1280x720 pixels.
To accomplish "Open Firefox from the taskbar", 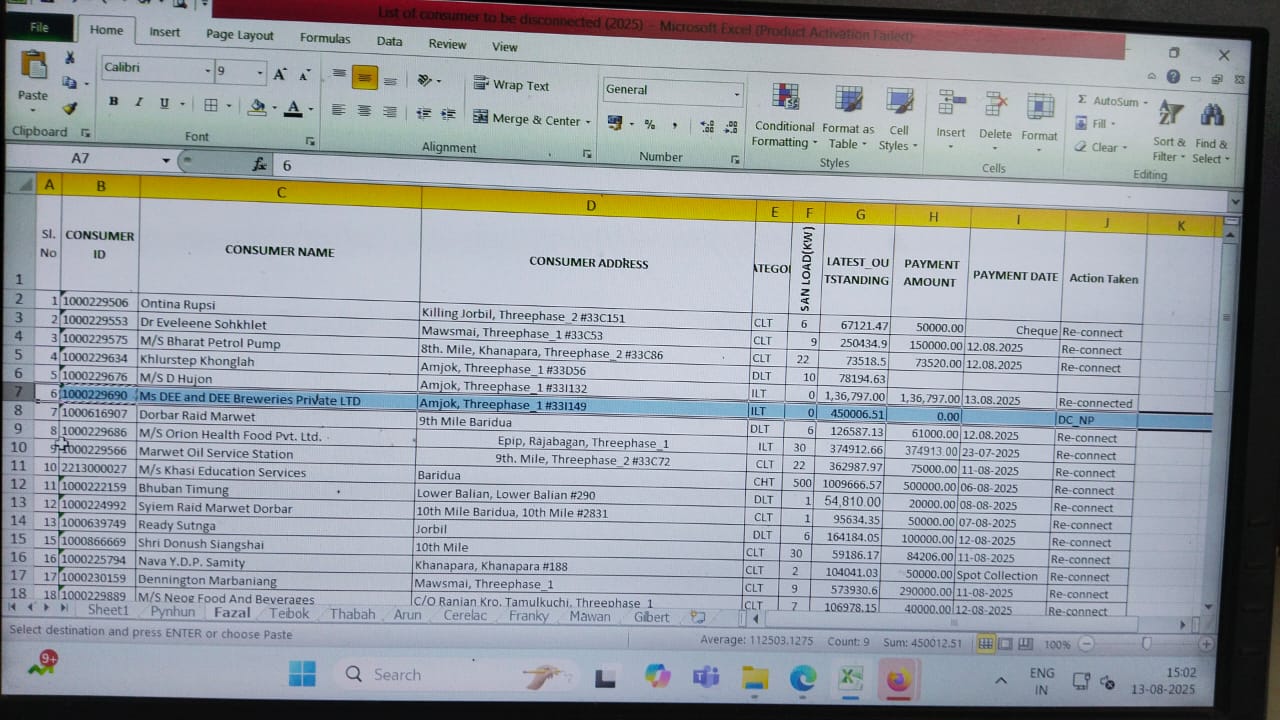I will pos(899,681).
